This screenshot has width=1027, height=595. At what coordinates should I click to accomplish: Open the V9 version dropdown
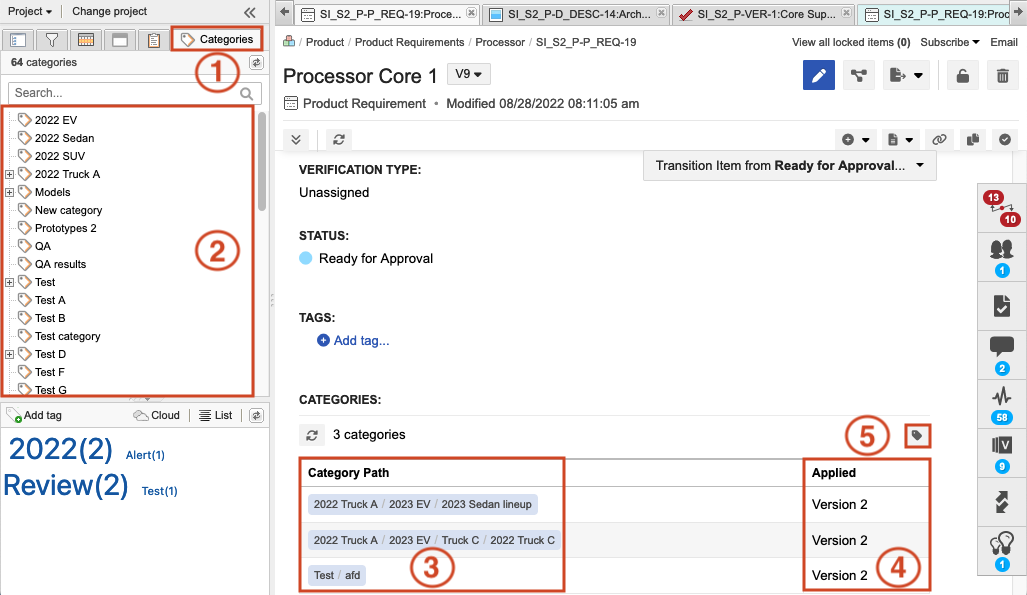coord(468,75)
